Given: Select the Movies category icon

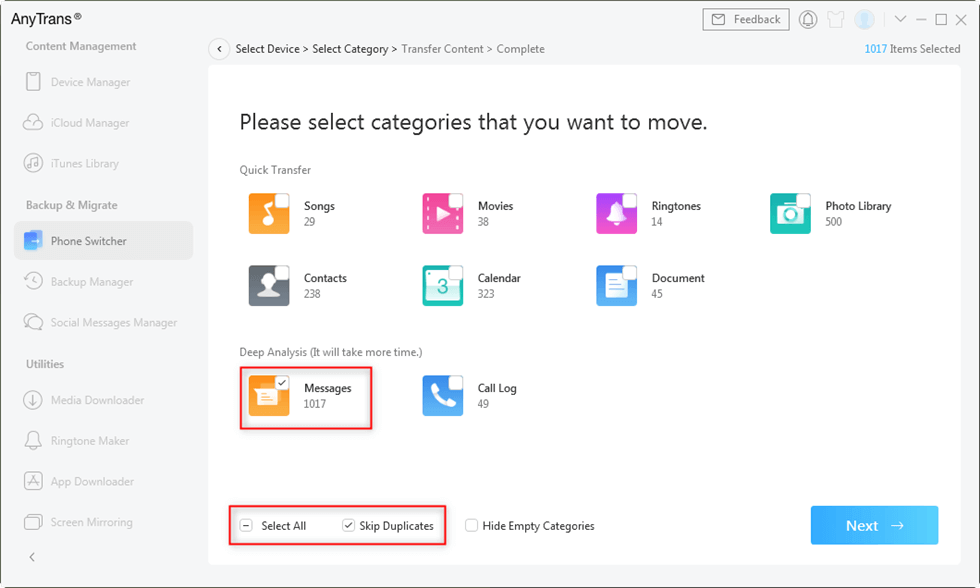Looking at the screenshot, I should coord(442,214).
